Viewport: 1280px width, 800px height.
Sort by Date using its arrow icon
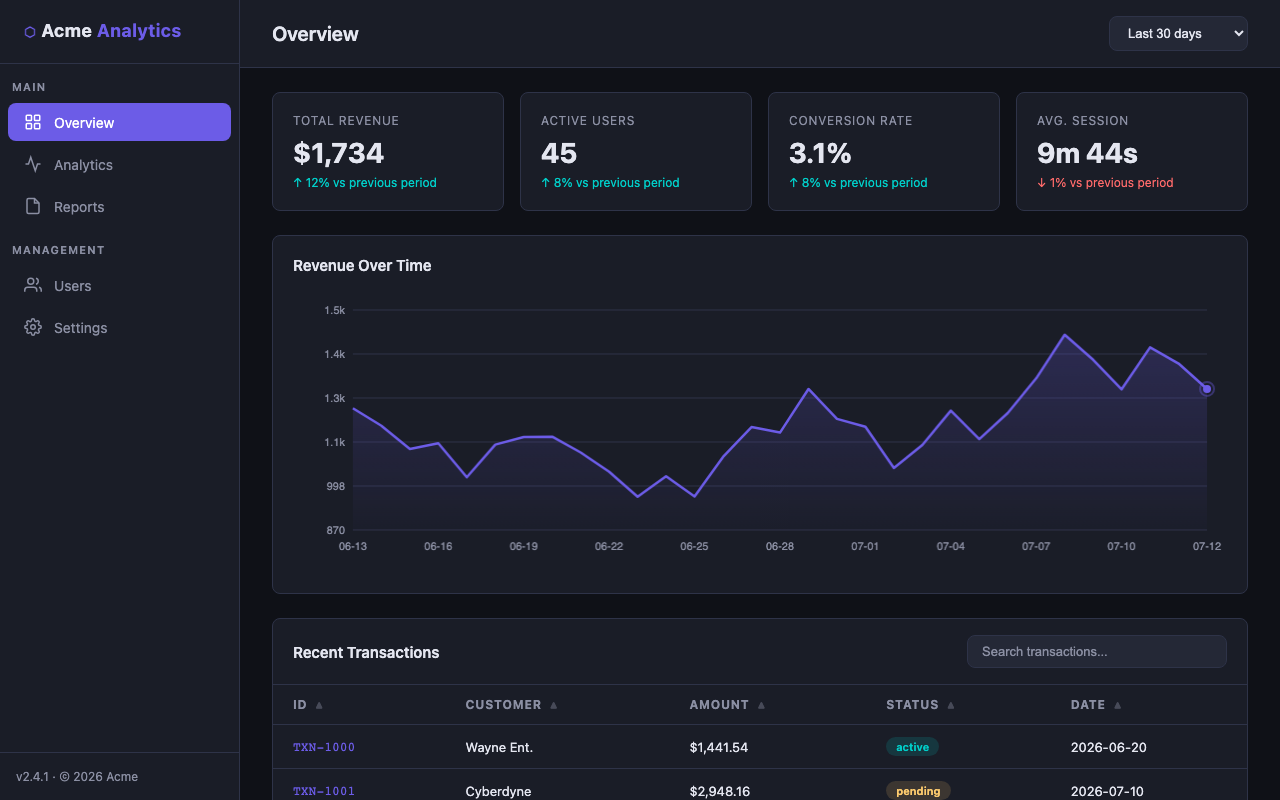coord(1117,705)
